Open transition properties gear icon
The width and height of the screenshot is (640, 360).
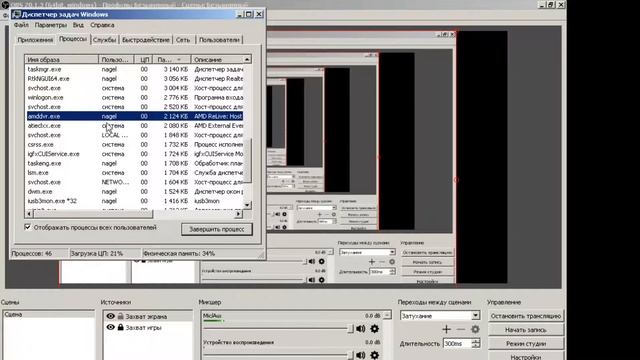[x=475, y=329]
